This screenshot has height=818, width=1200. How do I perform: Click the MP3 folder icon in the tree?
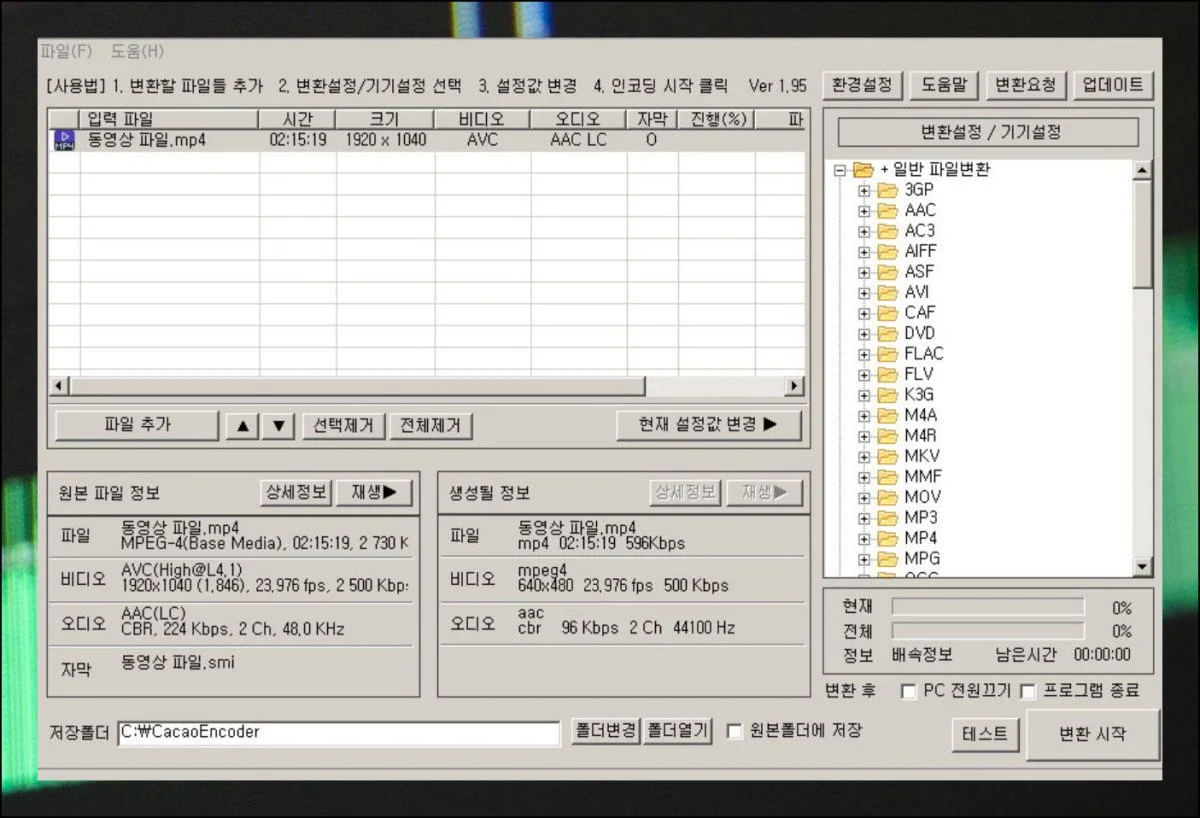[x=887, y=518]
